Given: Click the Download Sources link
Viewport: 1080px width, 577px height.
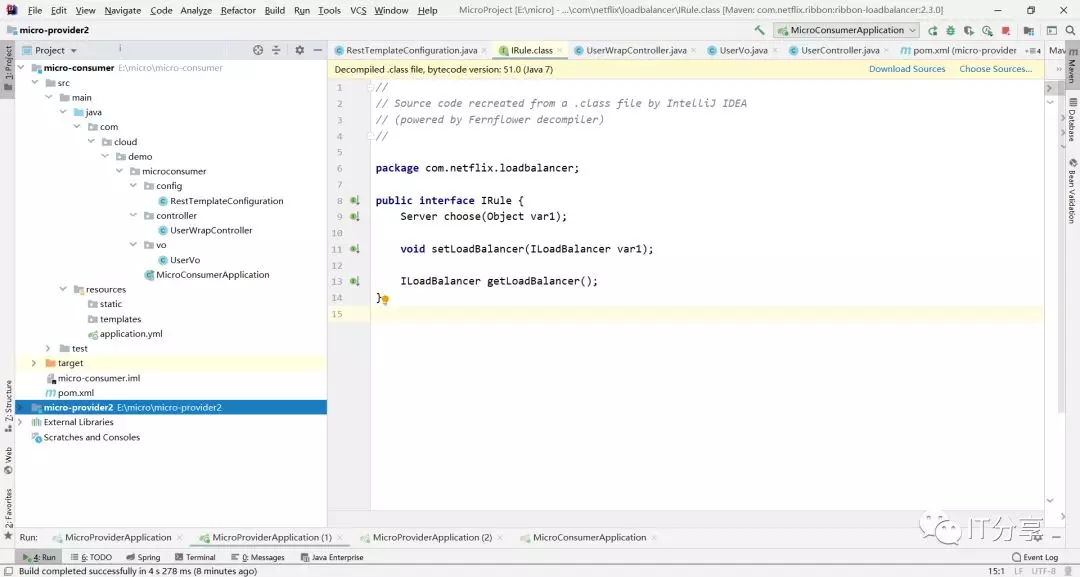Looking at the screenshot, I should click(906, 69).
